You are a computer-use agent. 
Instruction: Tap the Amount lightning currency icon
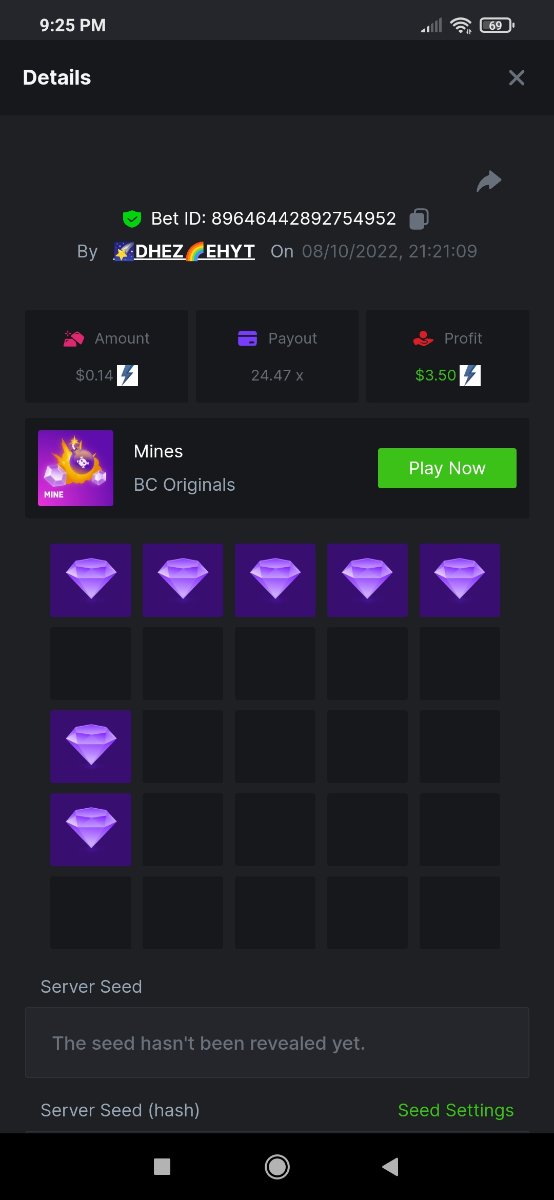pyautogui.click(x=128, y=376)
